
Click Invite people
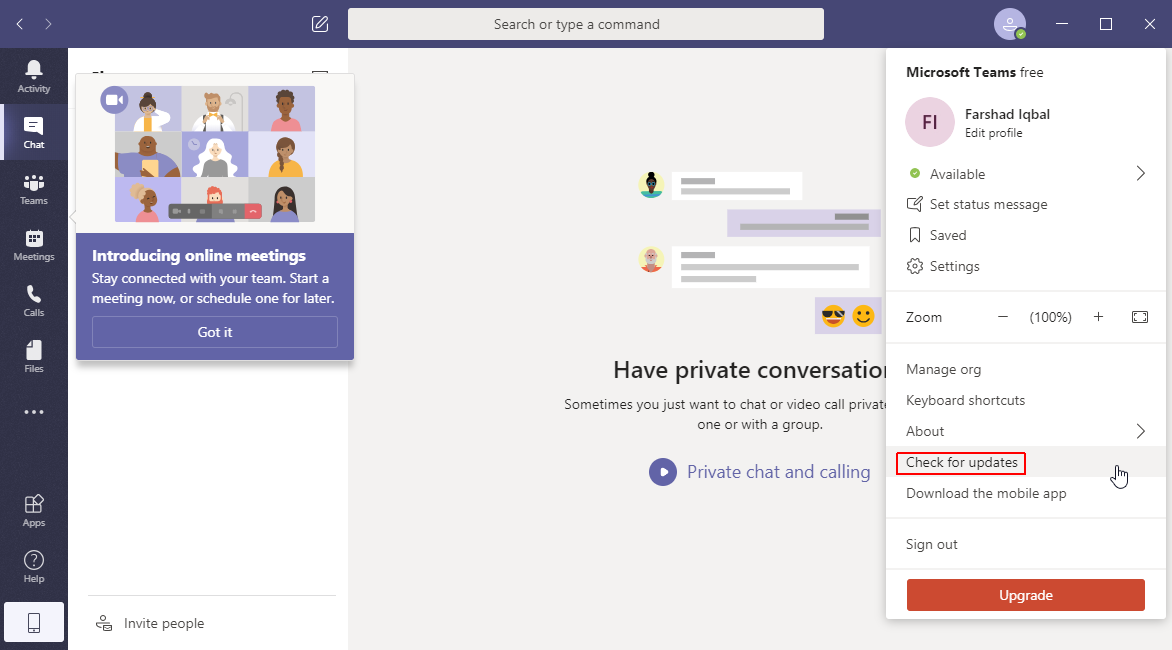[x=149, y=623]
